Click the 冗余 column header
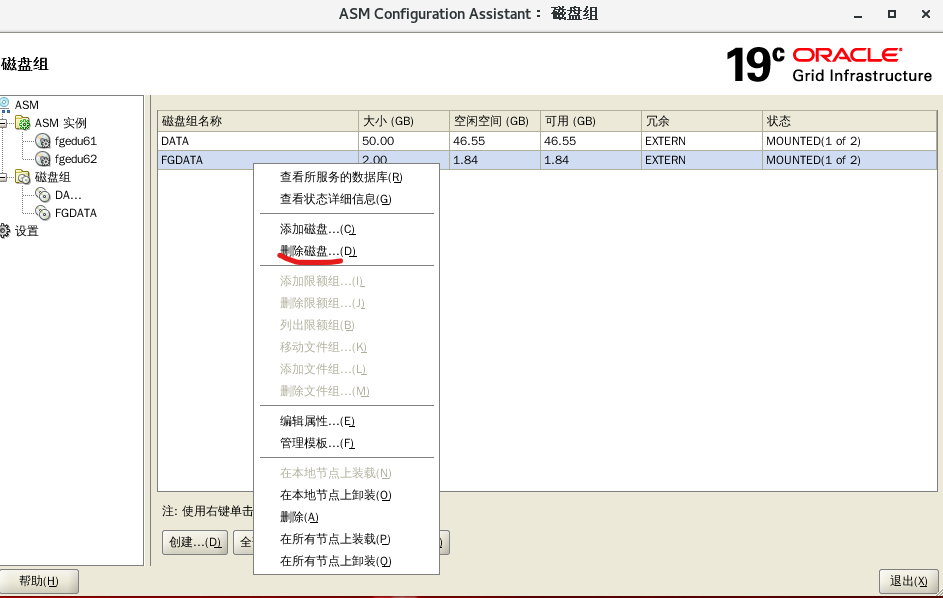Viewport: 943px width, 598px height. (702, 122)
